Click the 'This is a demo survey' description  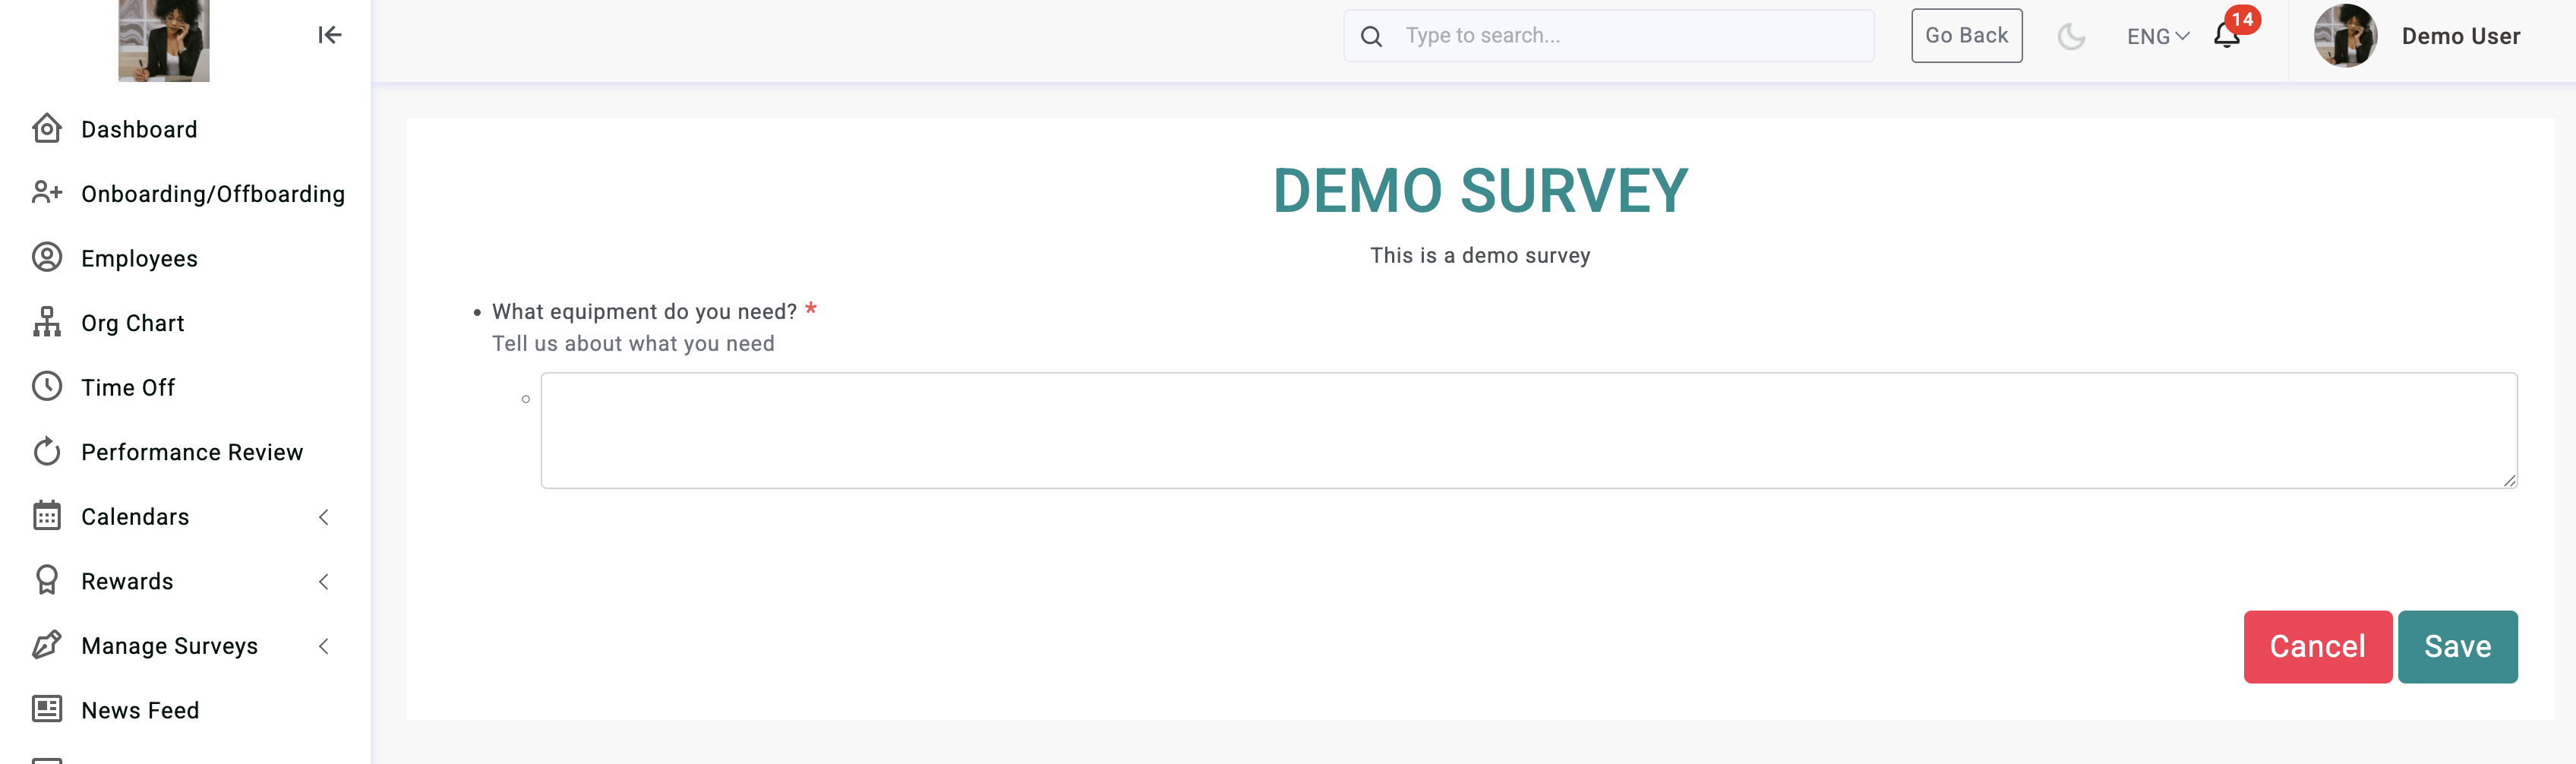[1479, 256]
